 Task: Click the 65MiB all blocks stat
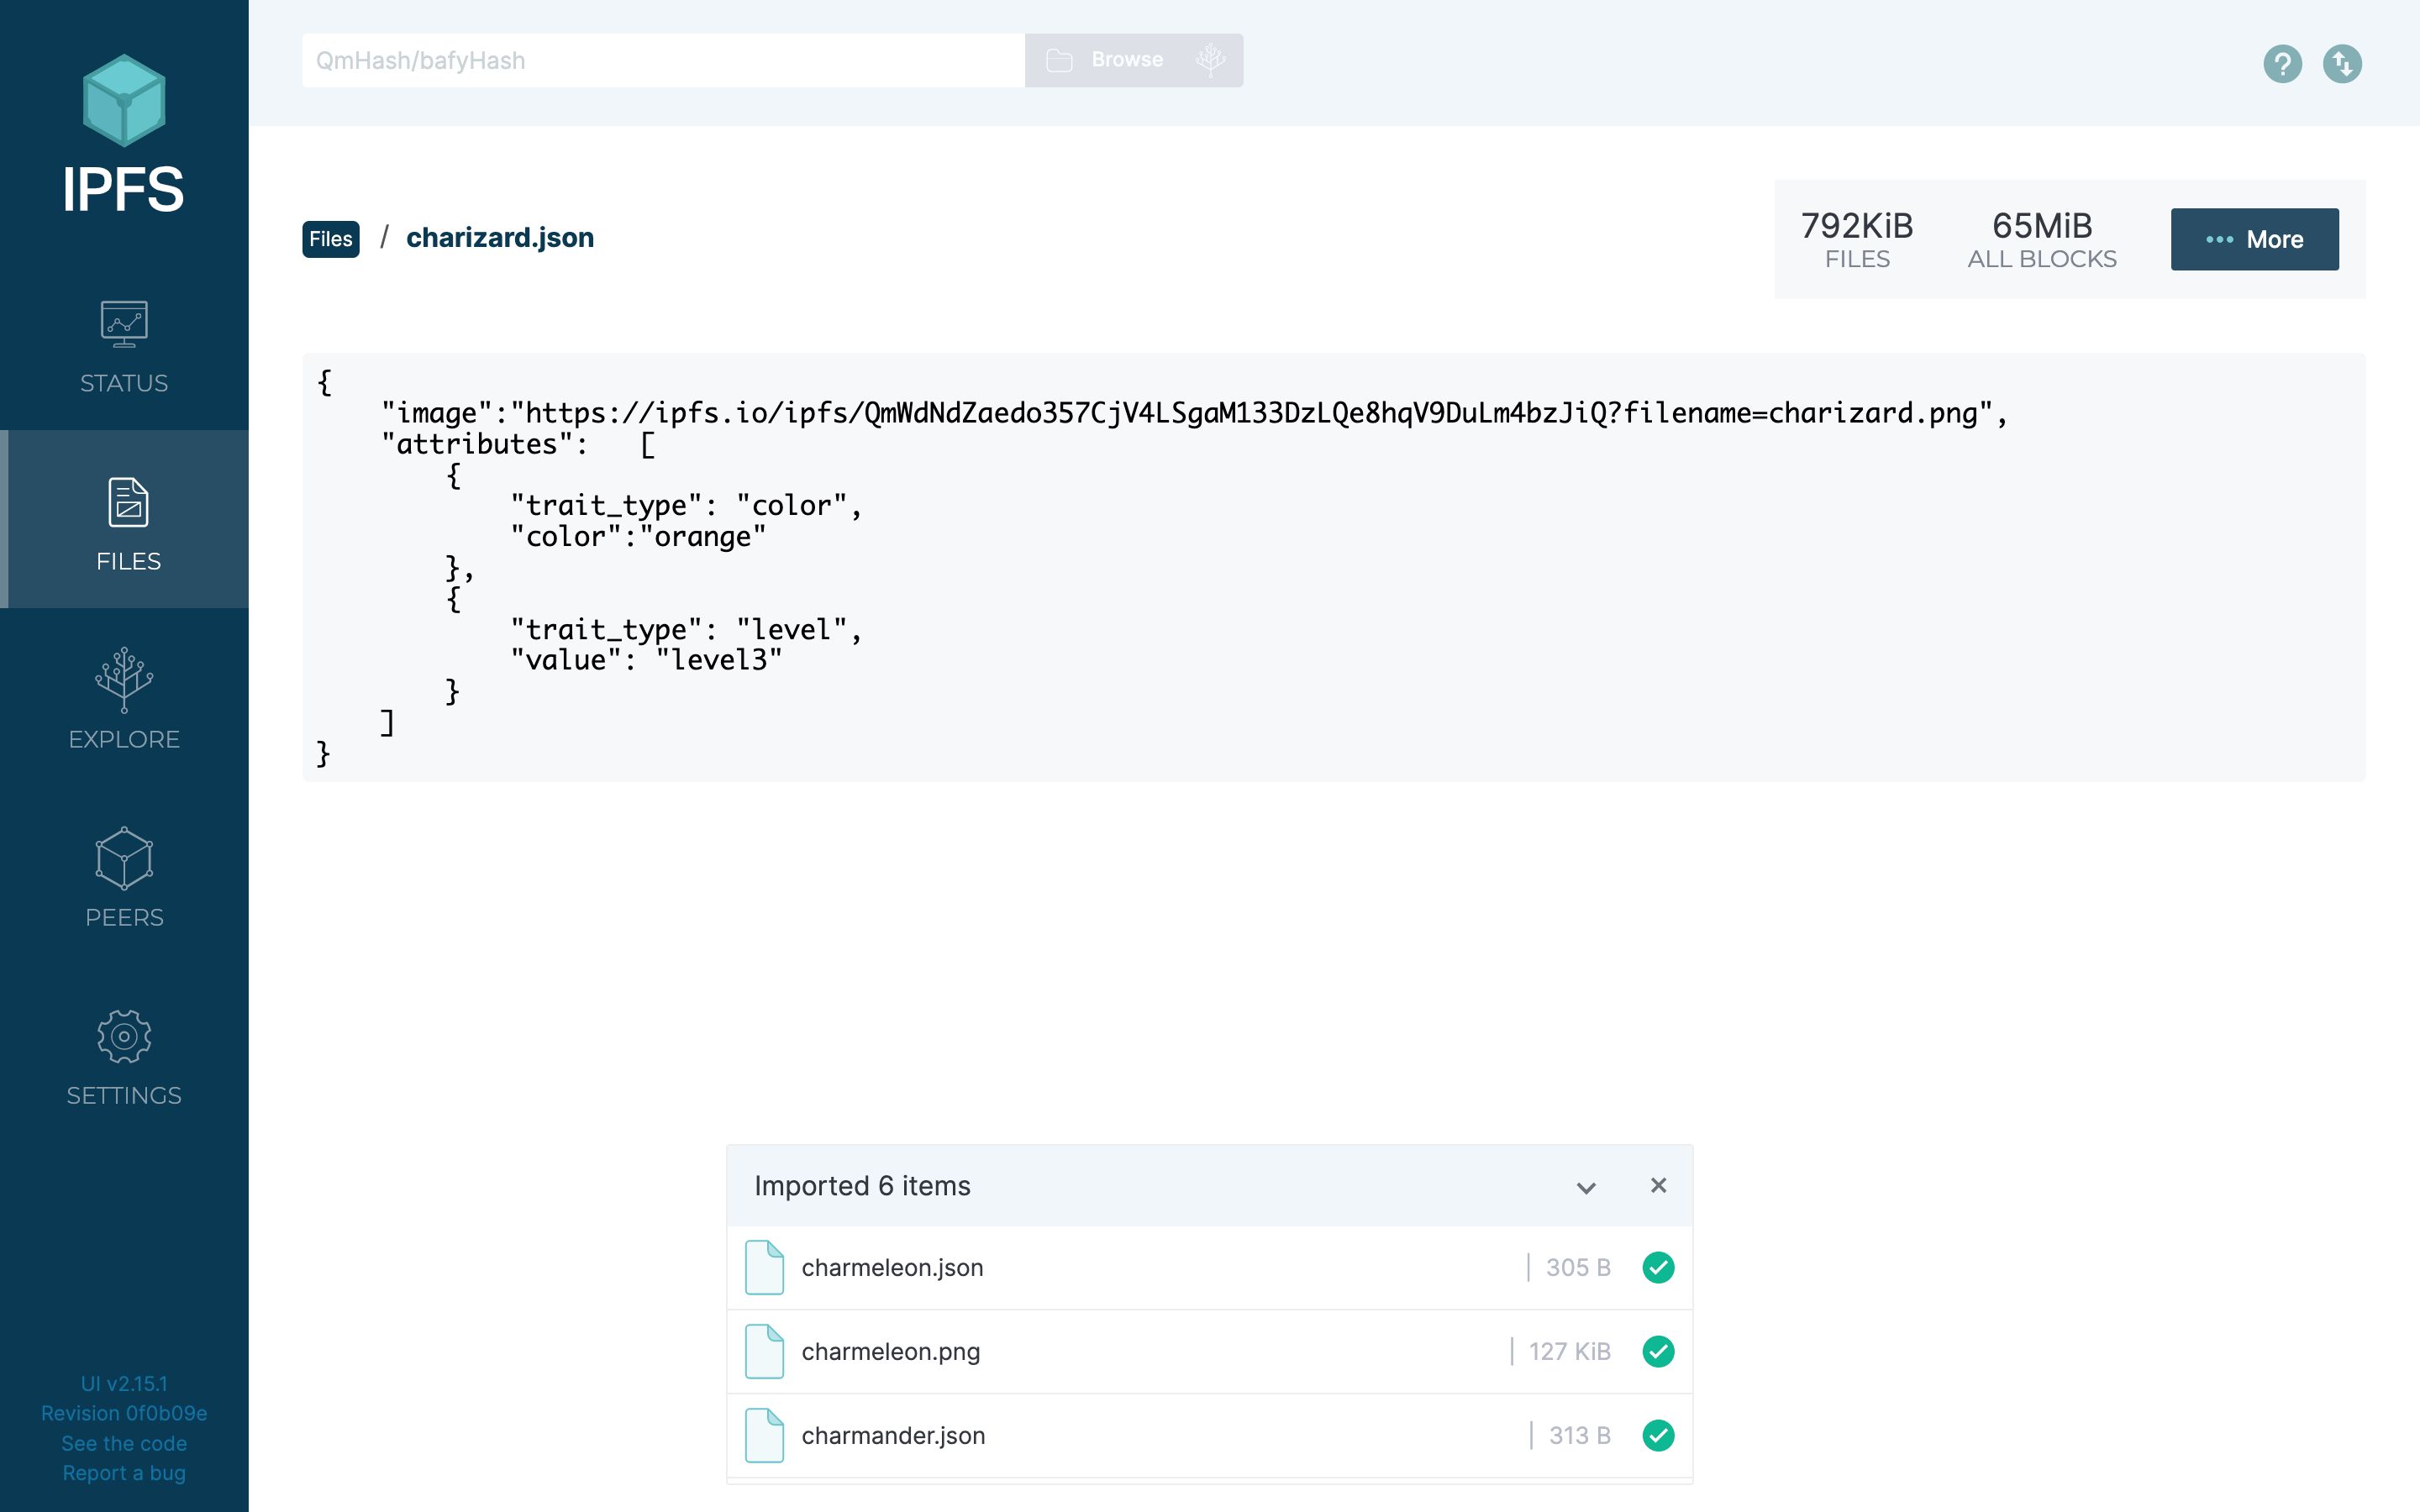(2042, 239)
